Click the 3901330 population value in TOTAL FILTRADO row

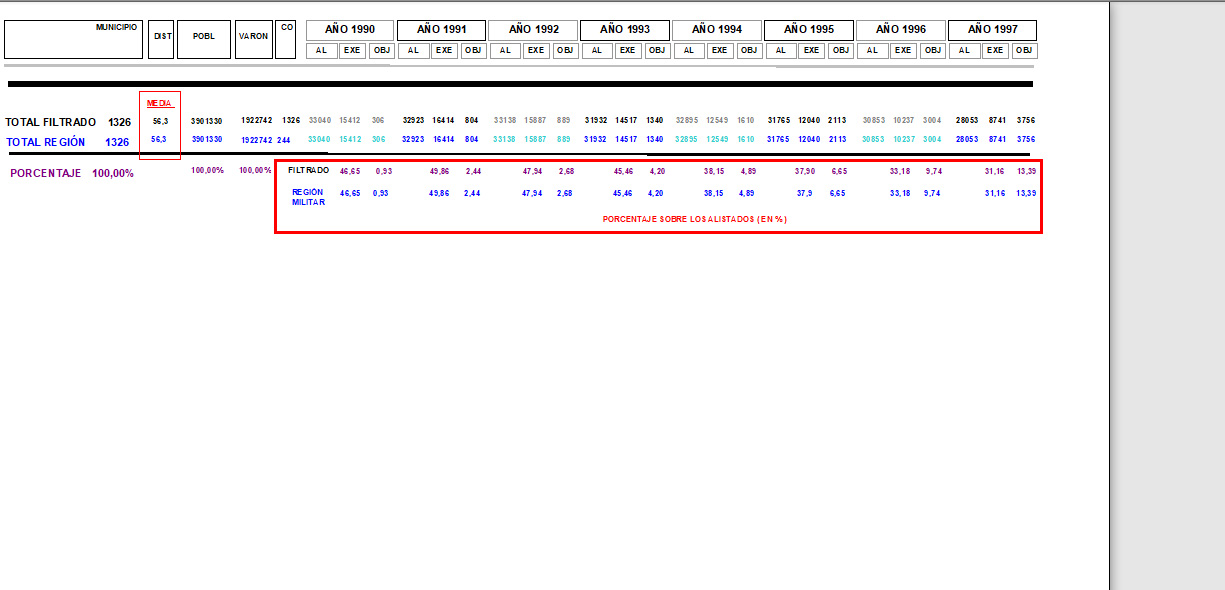(206, 120)
